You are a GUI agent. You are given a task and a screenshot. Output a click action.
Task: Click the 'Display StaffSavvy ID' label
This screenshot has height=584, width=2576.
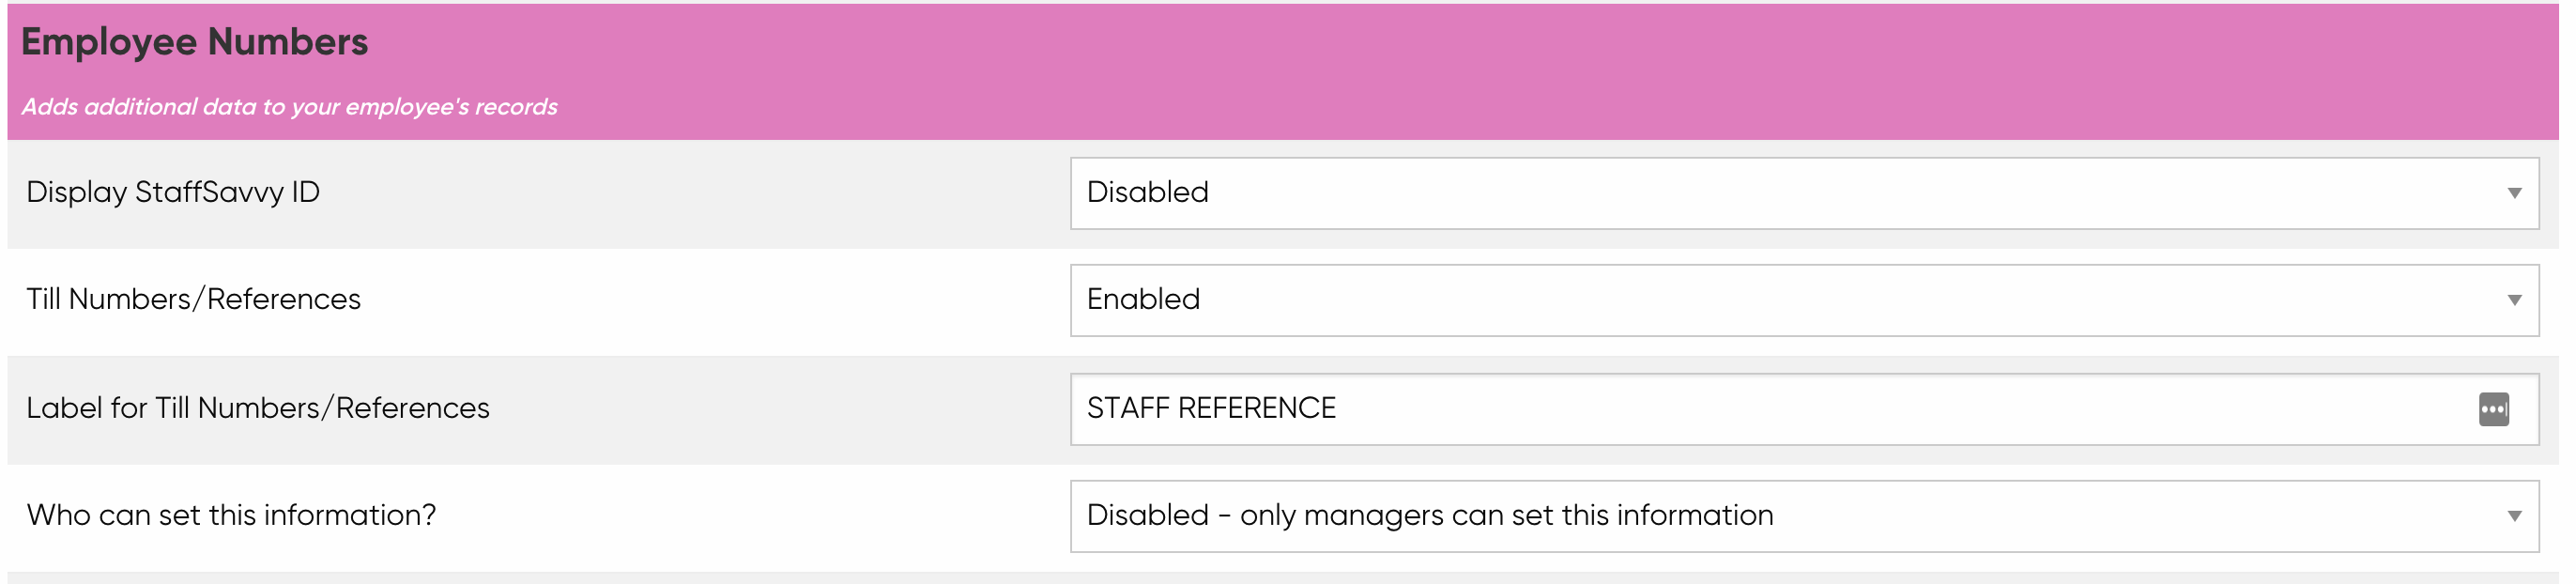[173, 192]
